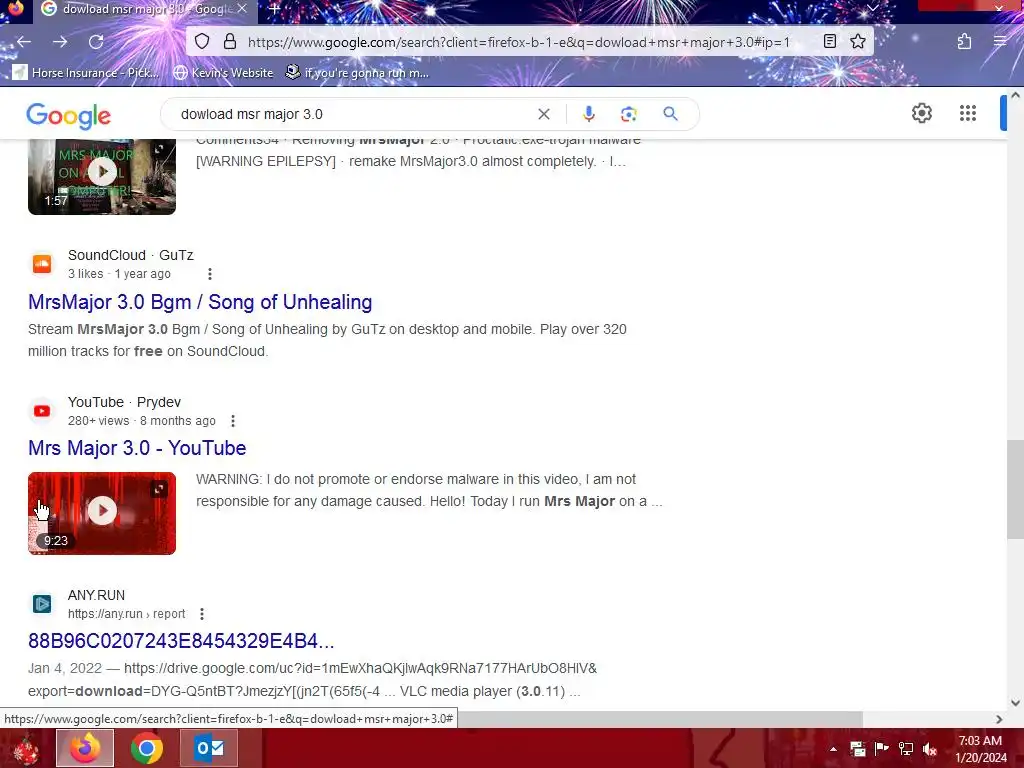1024x768 pixels.
Task: Click the horizontal scrollbar right arrow
Action: pyautogui.click(x=999, y=719)
